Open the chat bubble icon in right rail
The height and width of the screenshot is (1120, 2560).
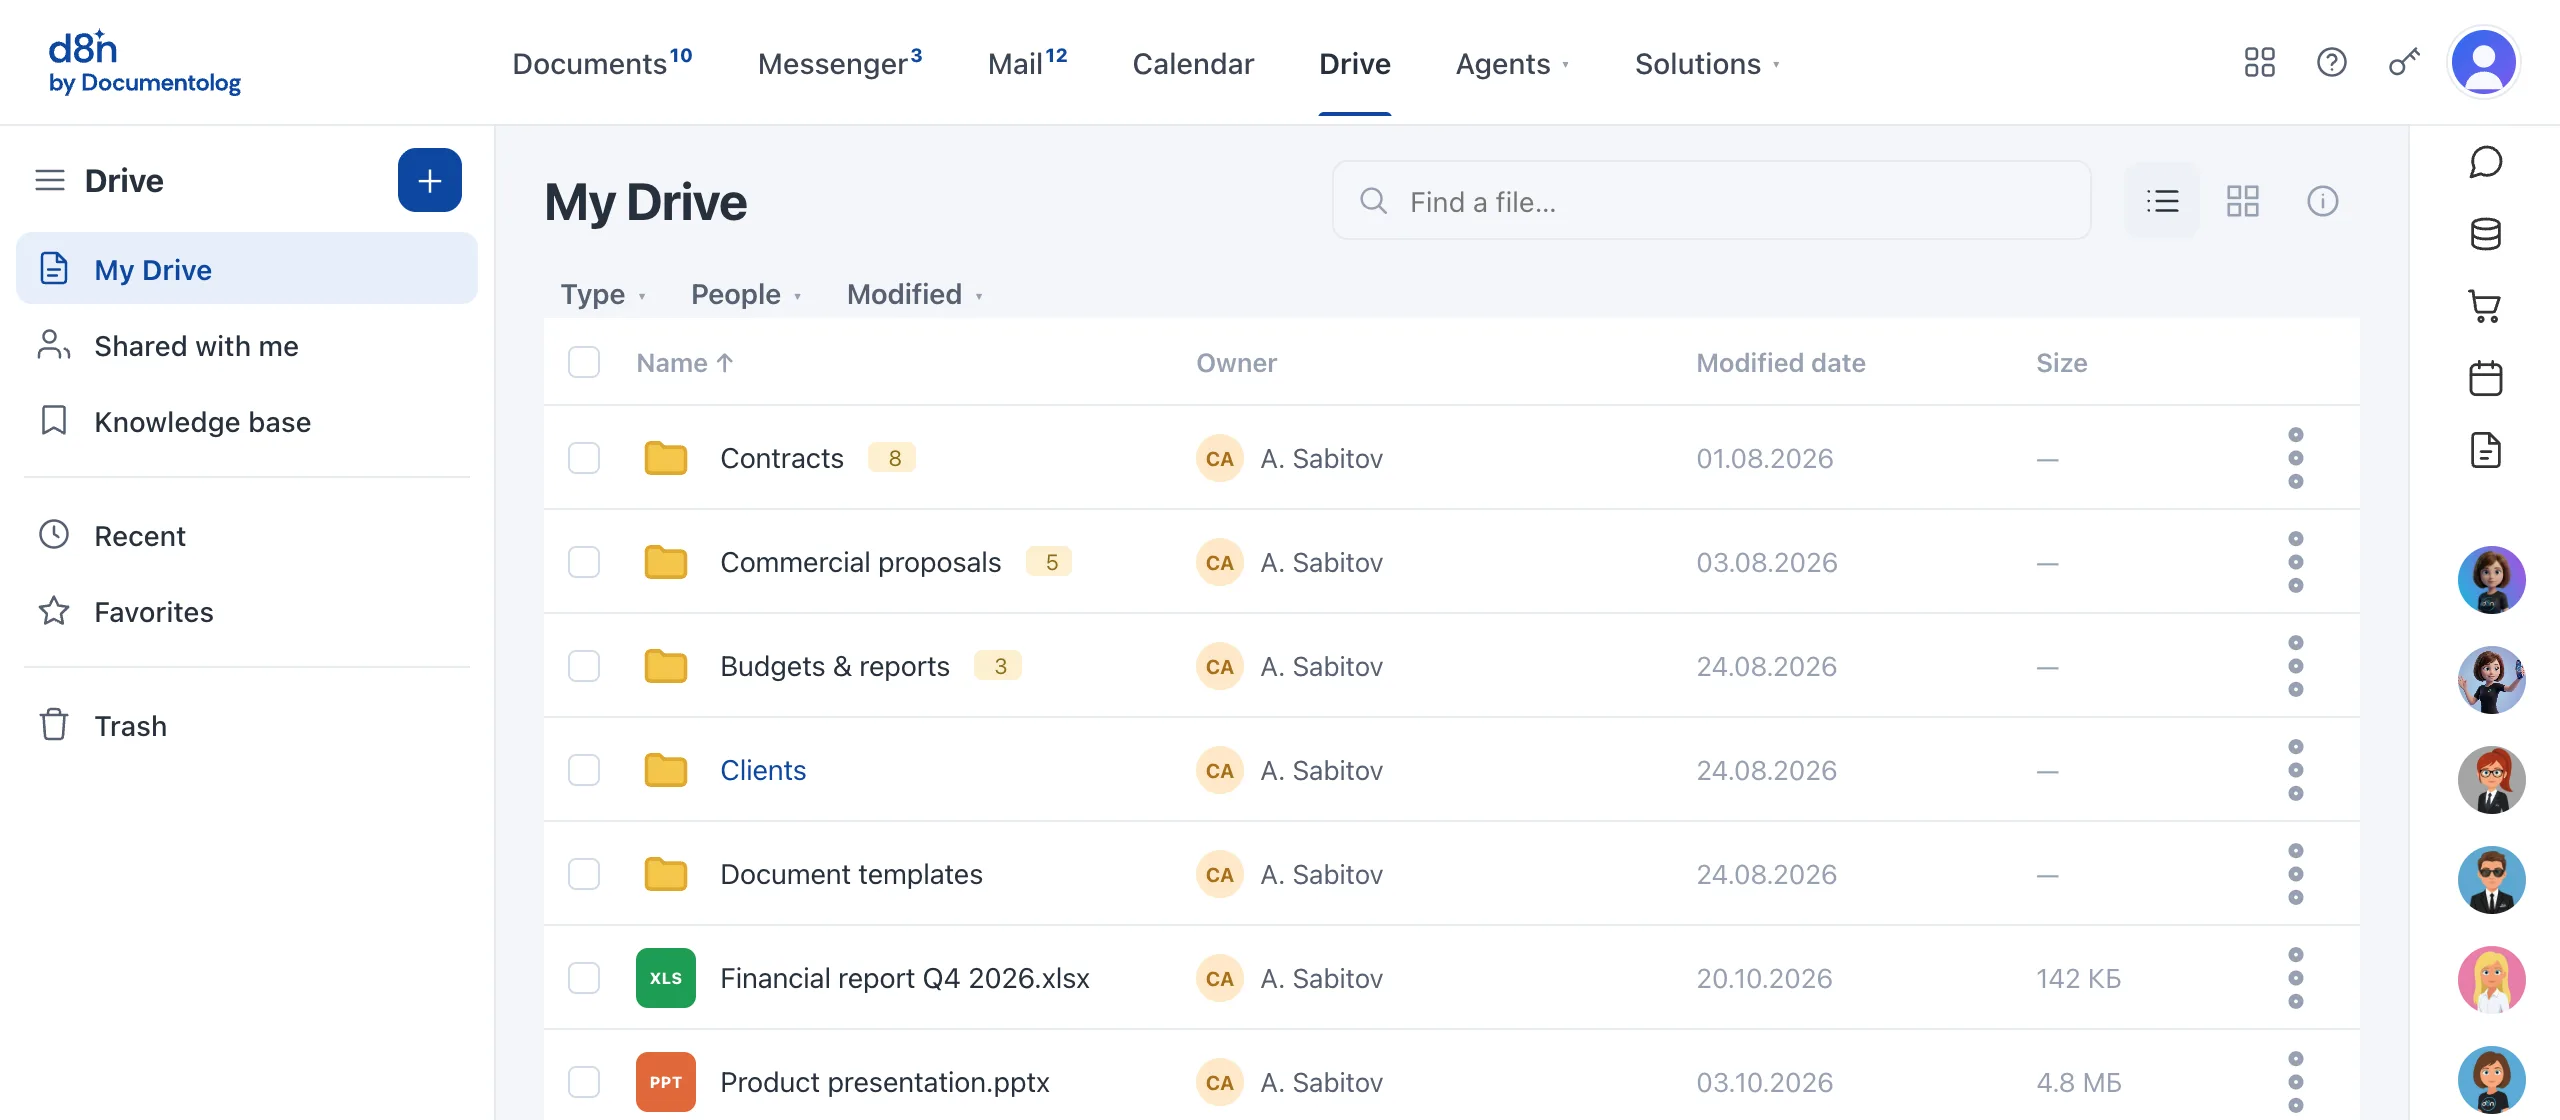(x=2486, y=162)
